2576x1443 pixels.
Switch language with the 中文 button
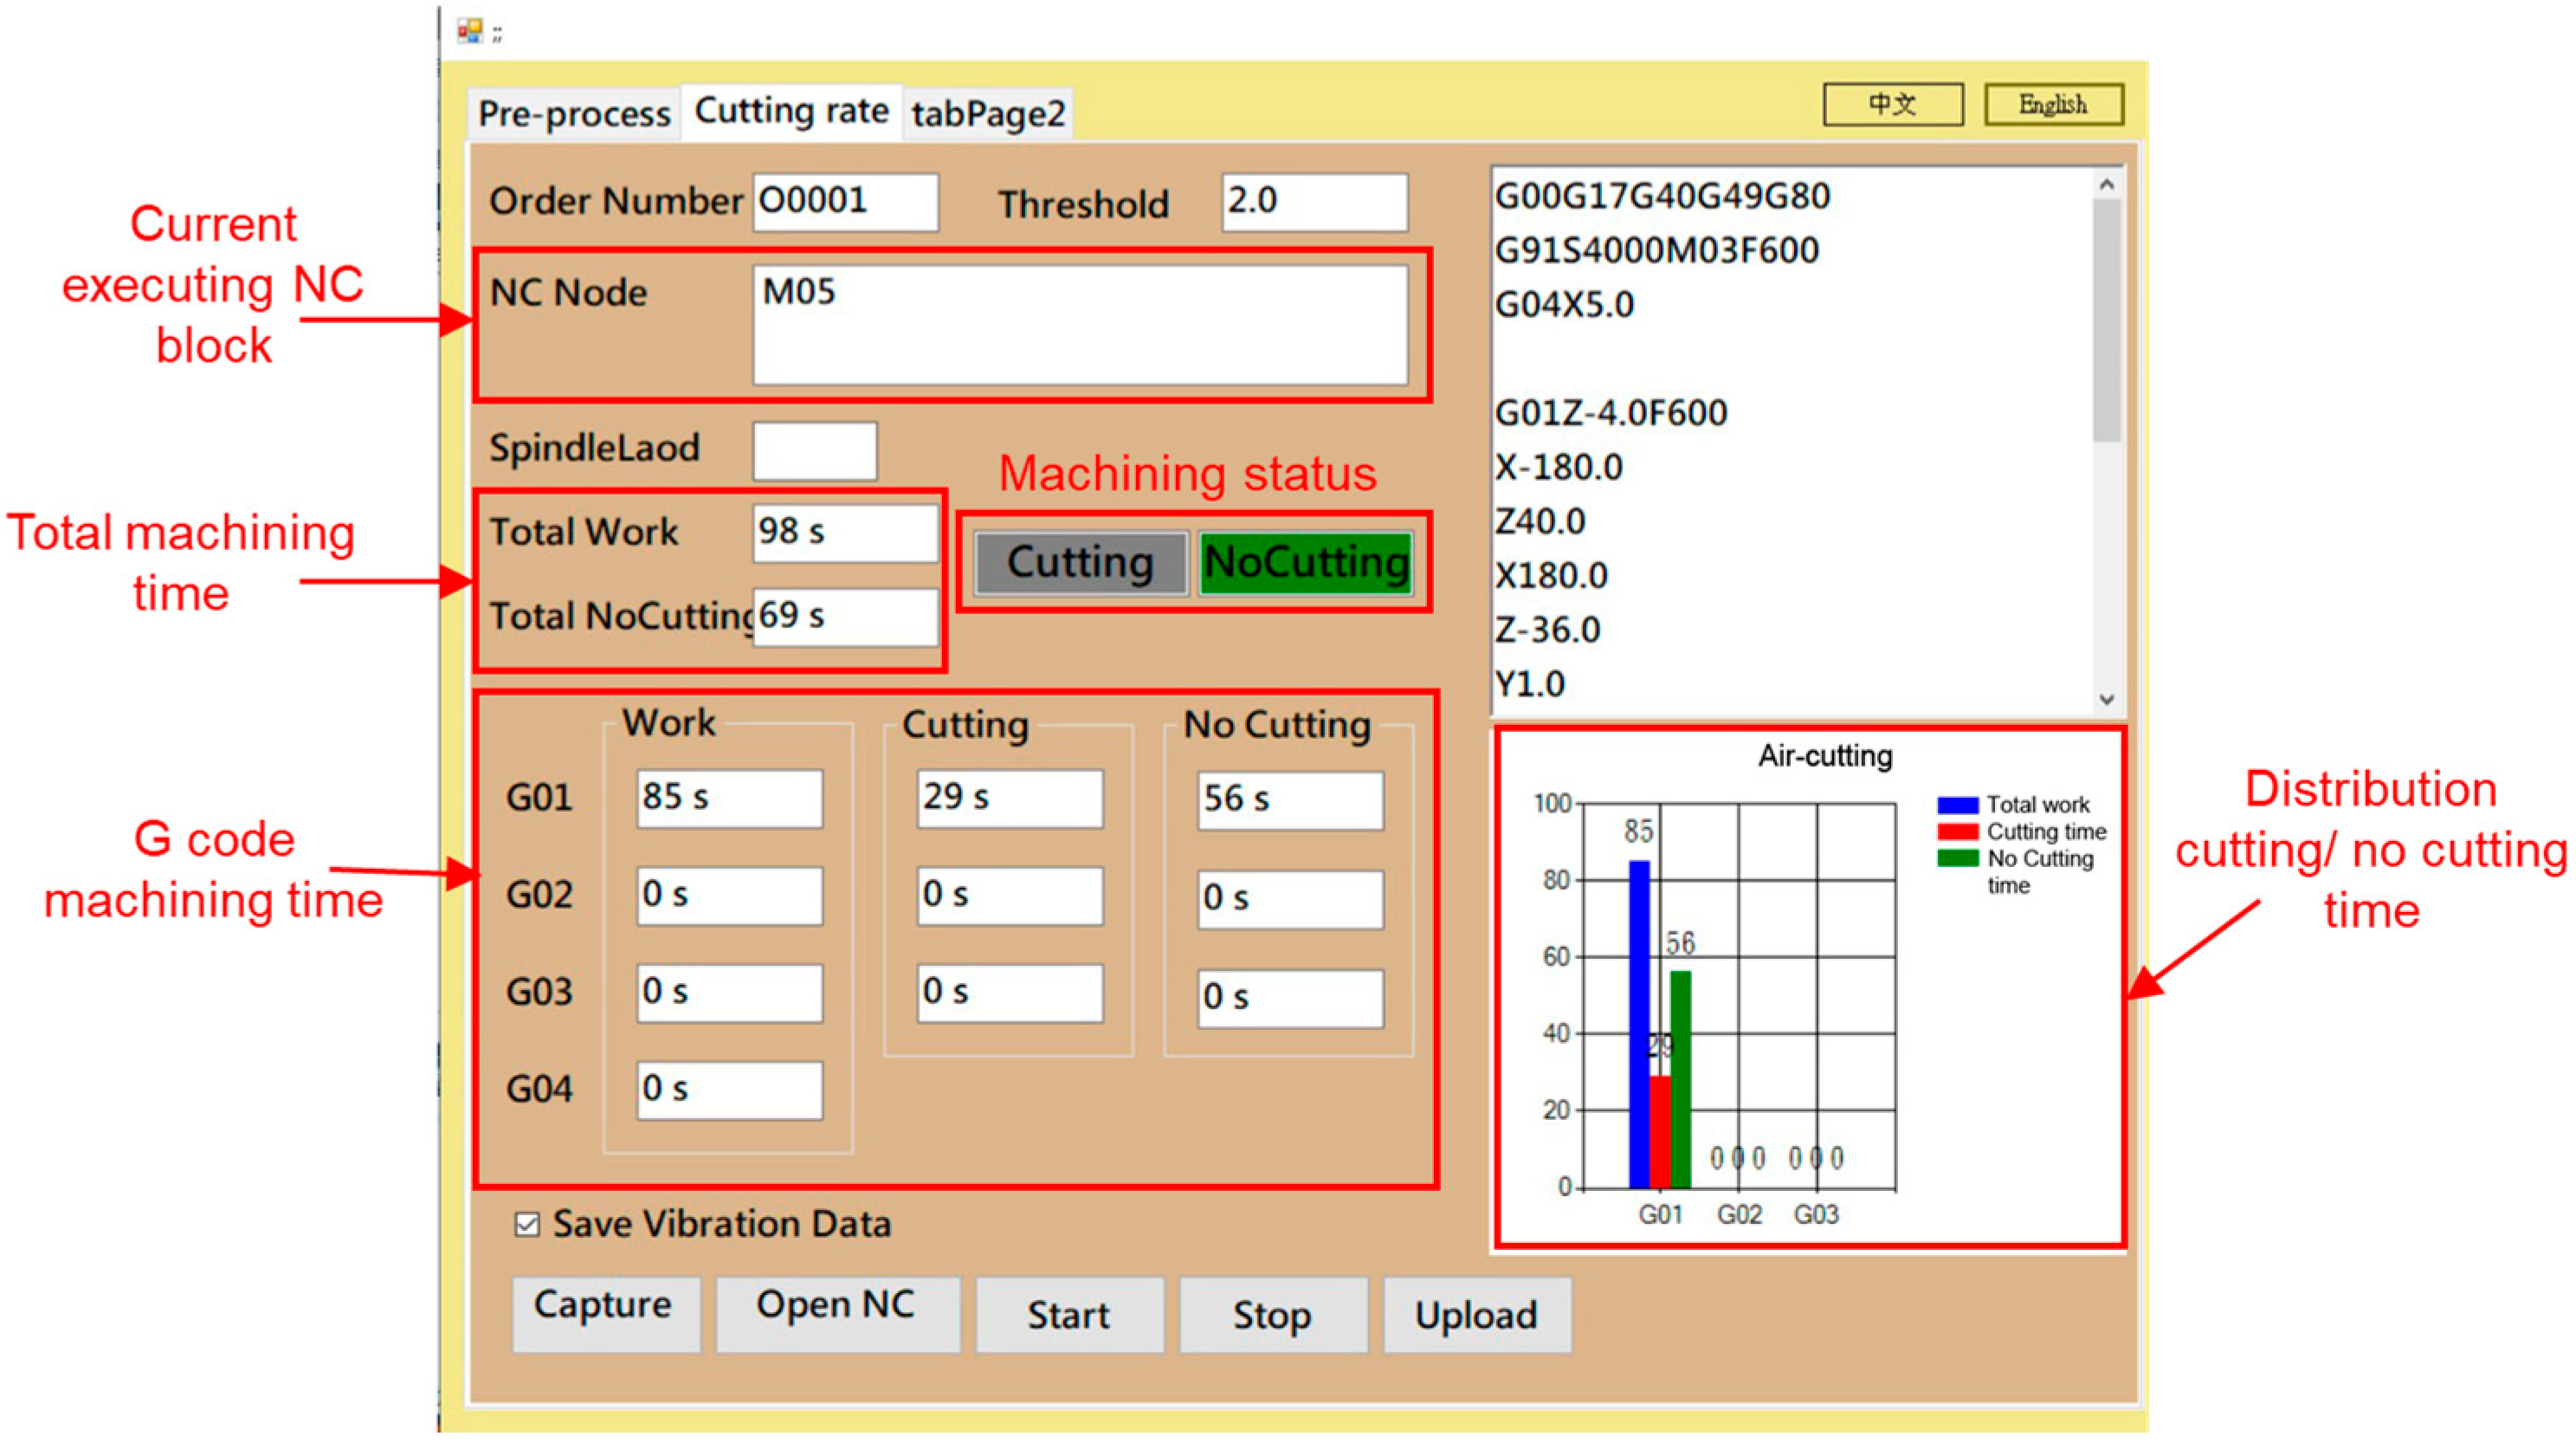tap(1892, 104)
